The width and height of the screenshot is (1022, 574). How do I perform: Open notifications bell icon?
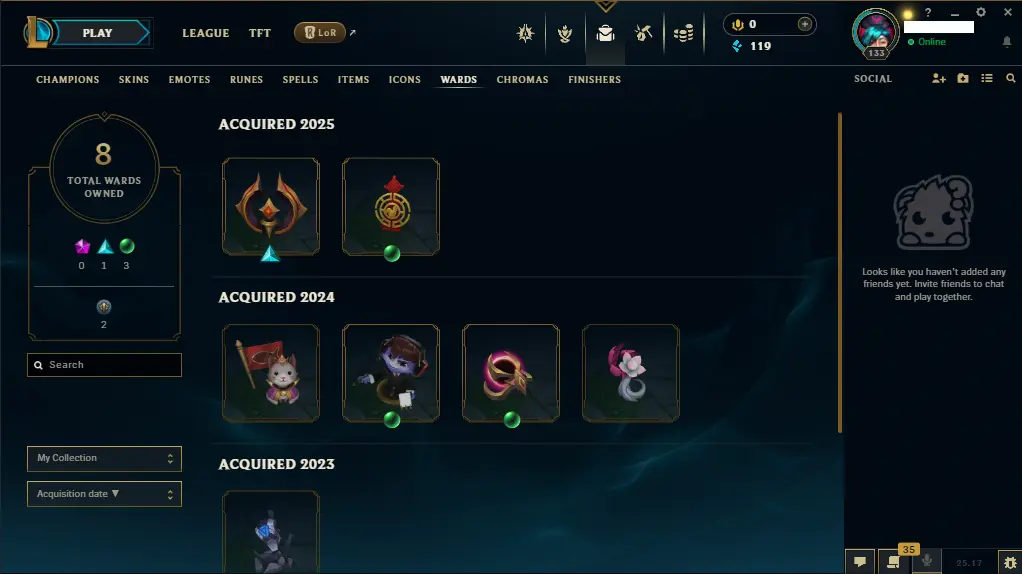coord(1006,42)
